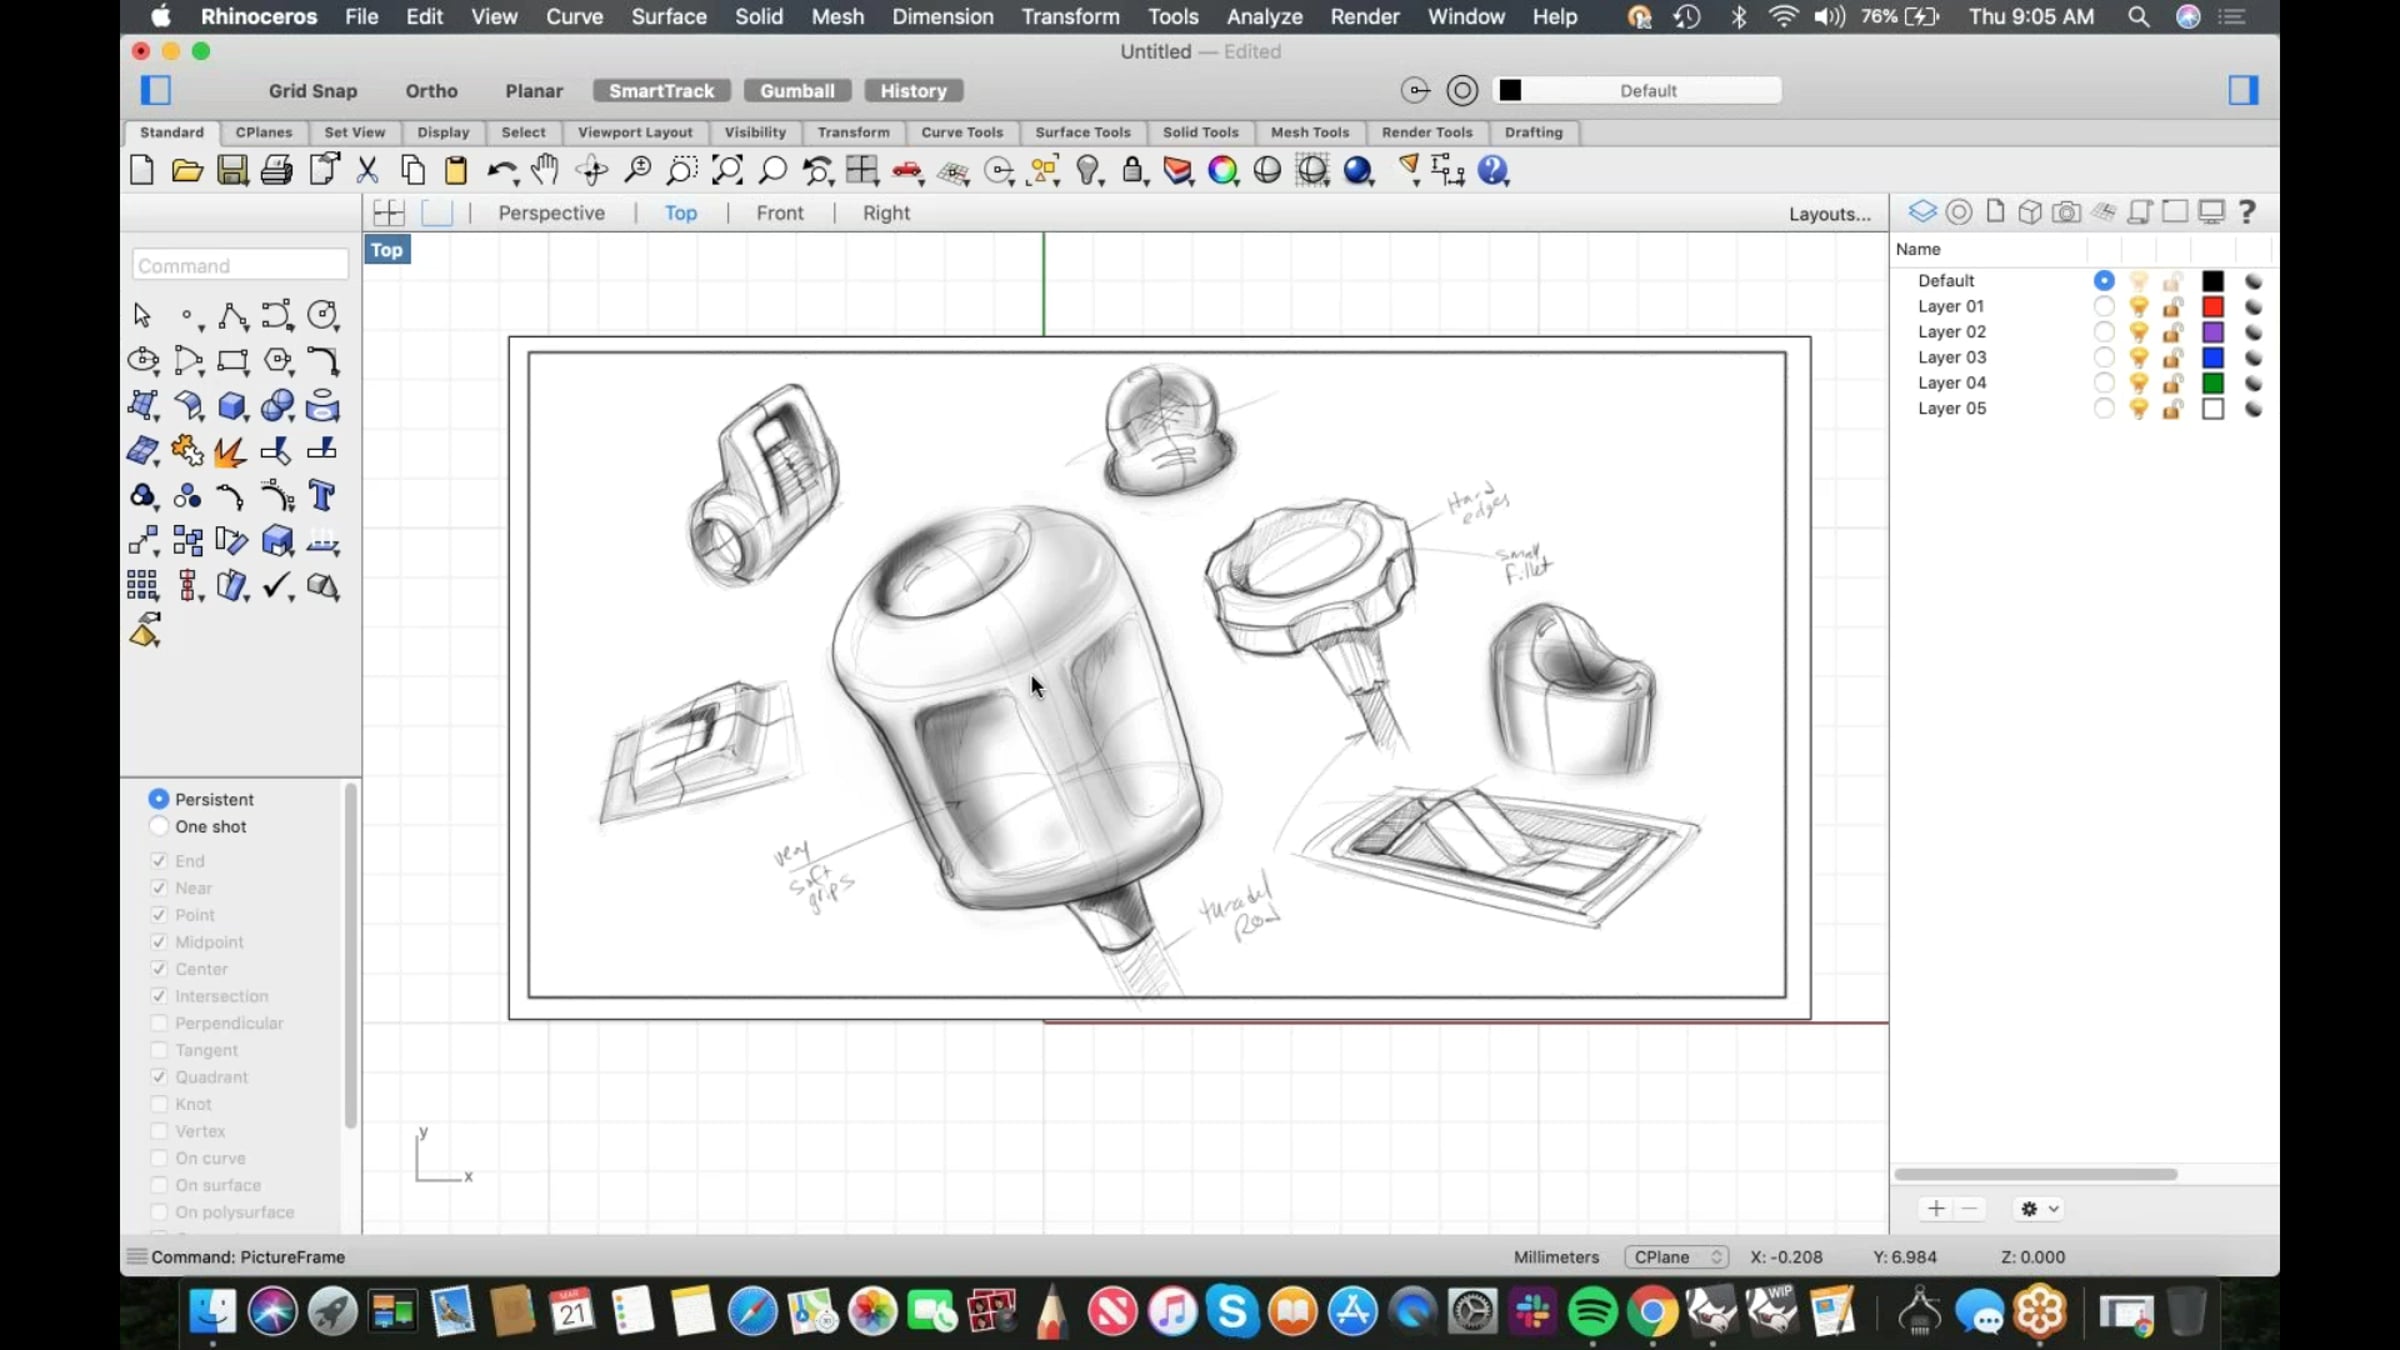
Task: Open the Curve menu
Action: [x=574, y=17]
